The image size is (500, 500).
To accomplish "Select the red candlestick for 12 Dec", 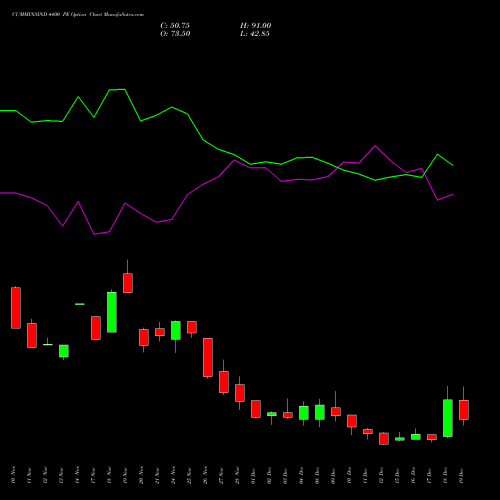I will coord(384,439).
